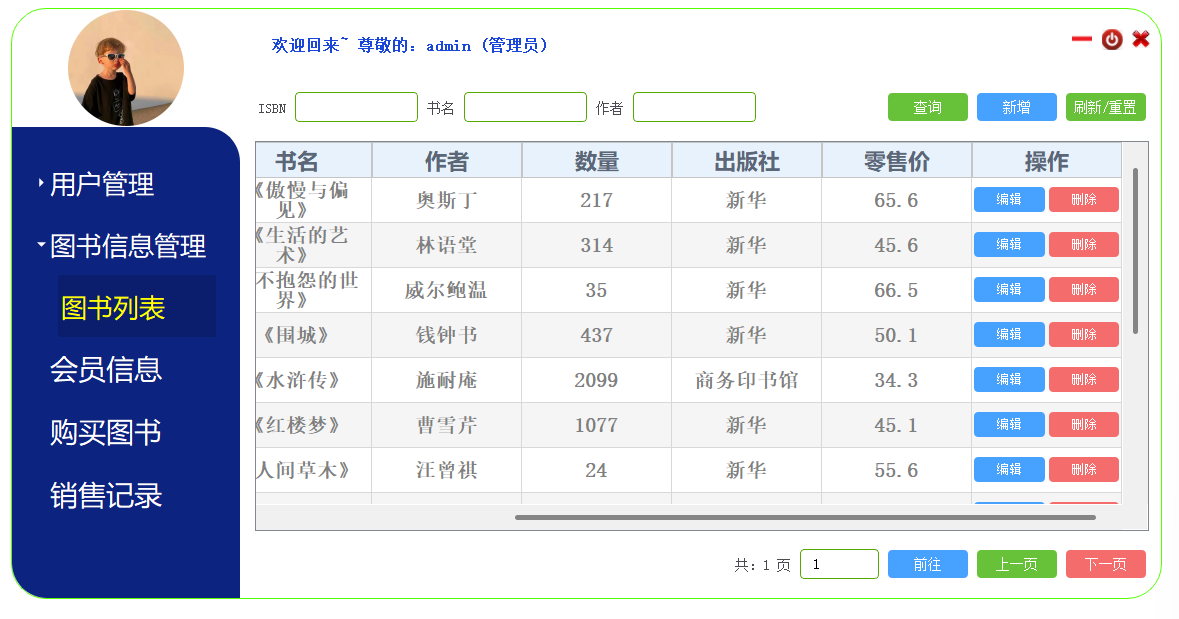The width and height of the screenshot is (1179, 619).
Task: Expand the 用户管理 menu arrow
Action: [41, 183]
